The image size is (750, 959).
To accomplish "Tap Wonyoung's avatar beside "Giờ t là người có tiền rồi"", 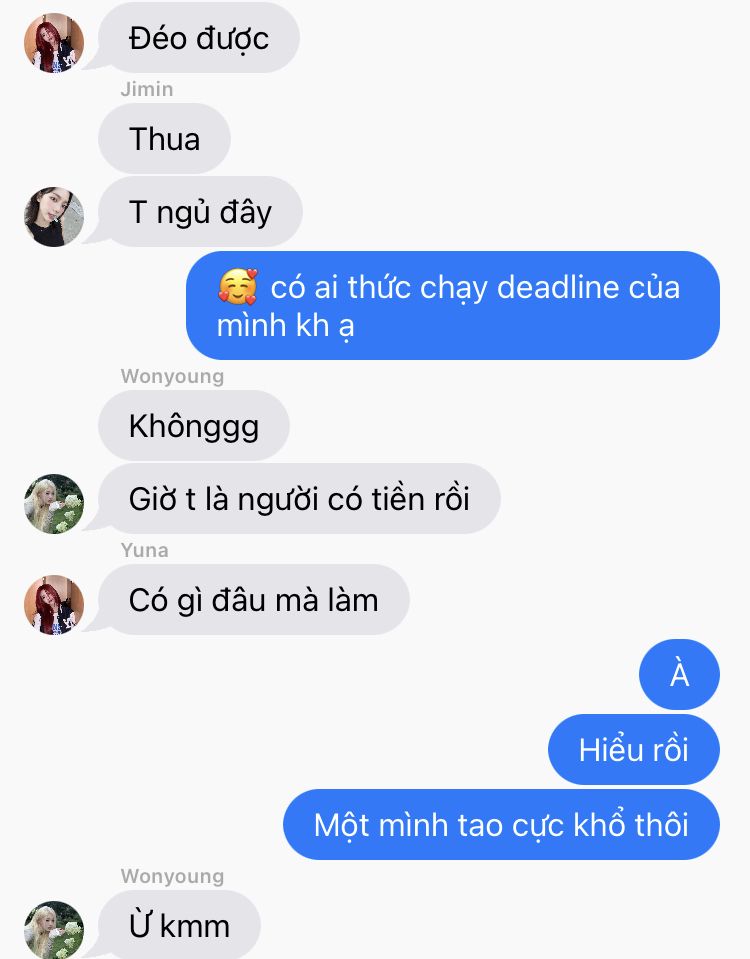I will click(54, 503).
